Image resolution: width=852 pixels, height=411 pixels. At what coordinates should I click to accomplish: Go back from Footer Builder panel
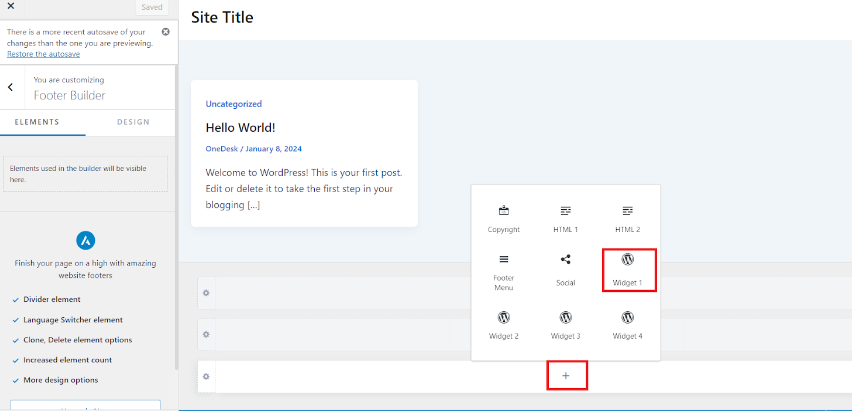click(10, 87)
